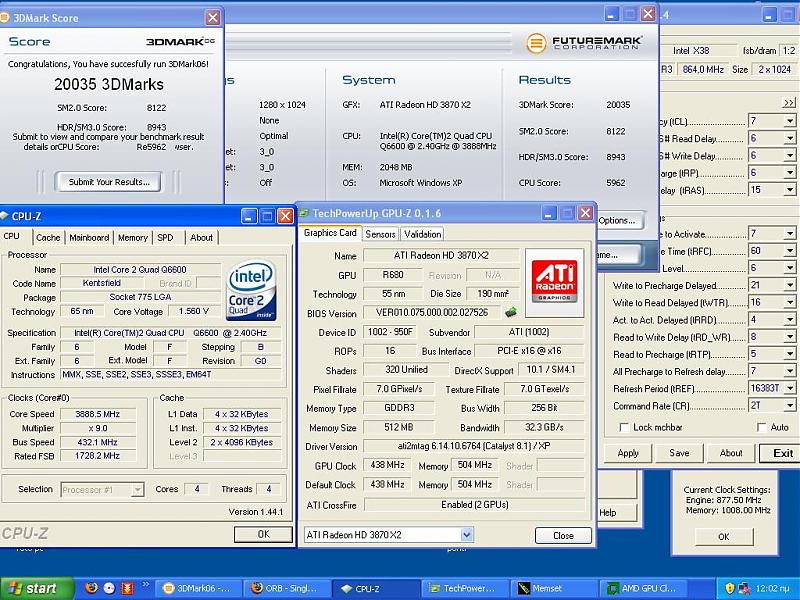800x600 pixels.
Task: Click Close in the GPU-Z window
Action: point(563,535)
